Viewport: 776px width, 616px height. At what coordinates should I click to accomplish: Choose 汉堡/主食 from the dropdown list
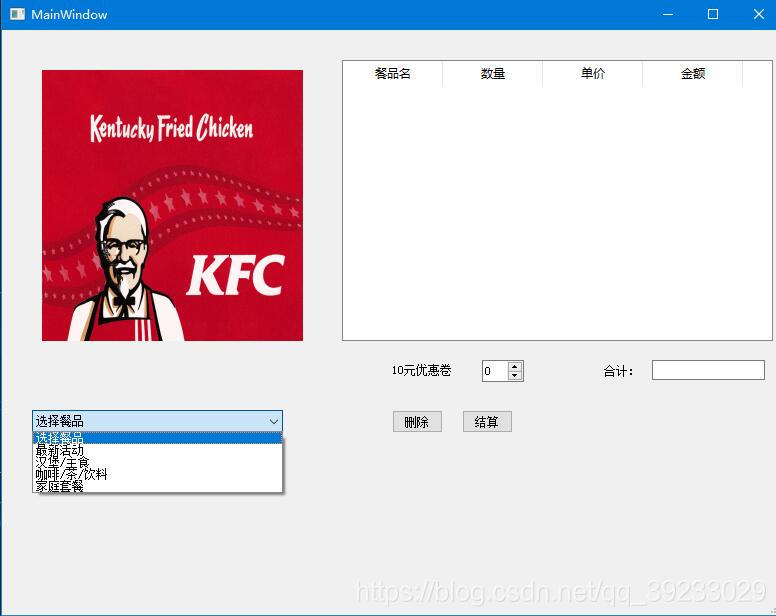157,462
